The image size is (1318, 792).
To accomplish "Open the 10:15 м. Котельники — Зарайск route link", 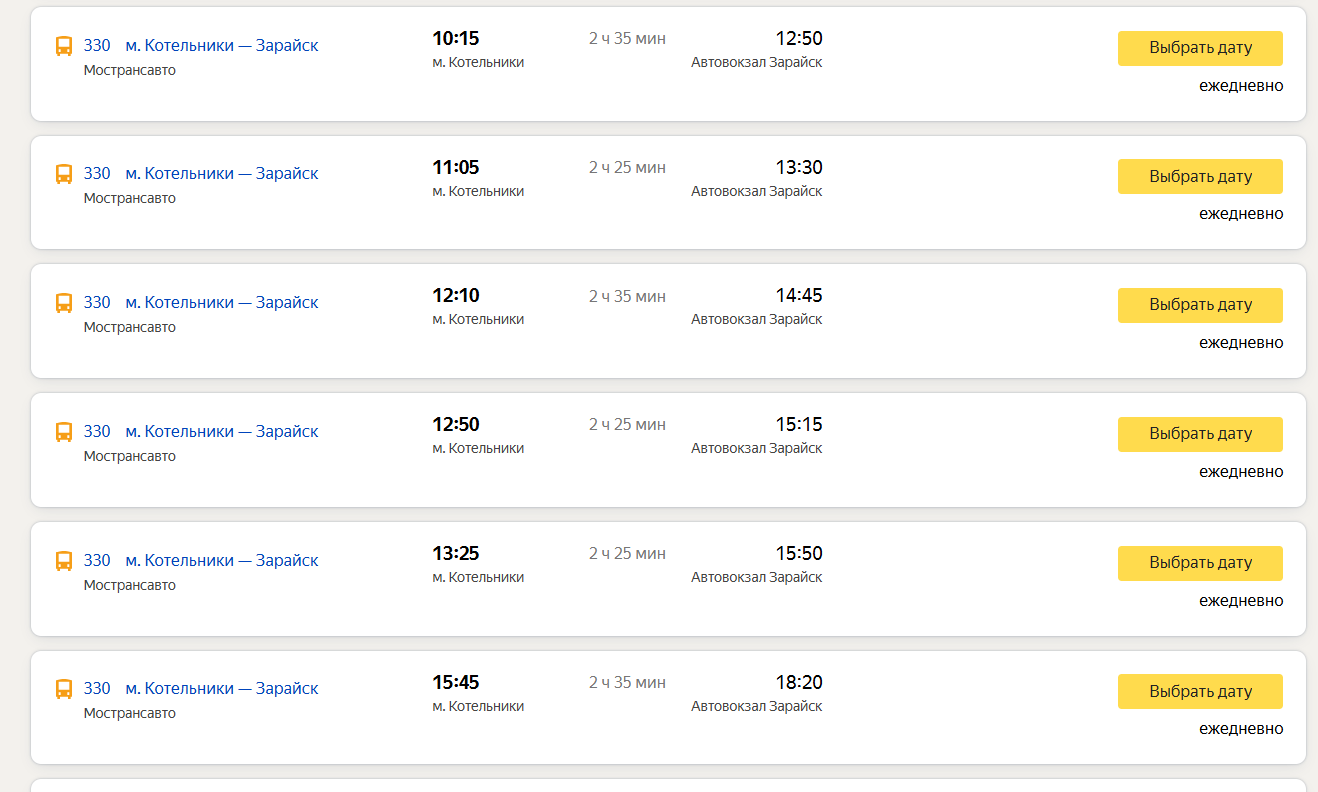I will (222, 45).
